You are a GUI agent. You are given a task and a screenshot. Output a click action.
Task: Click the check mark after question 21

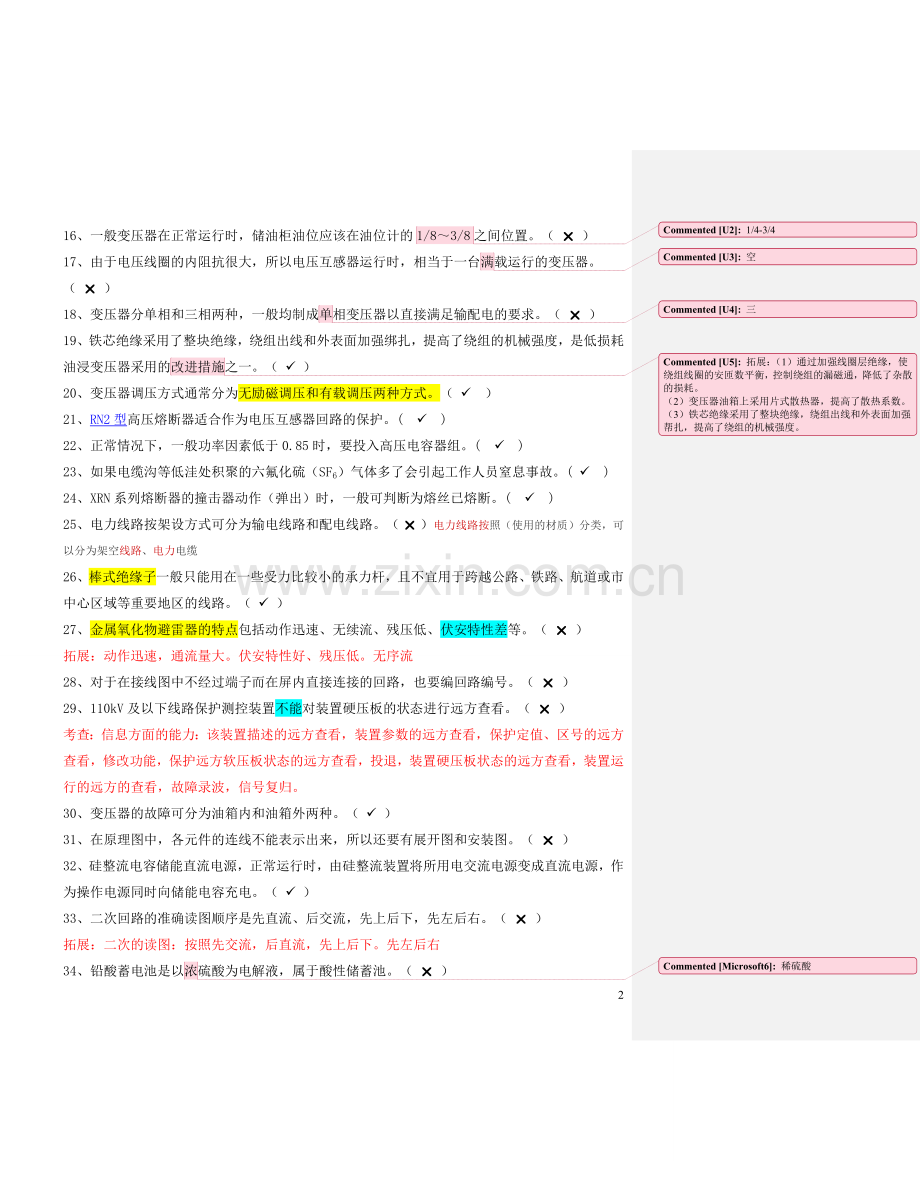[x=422, y=419]
